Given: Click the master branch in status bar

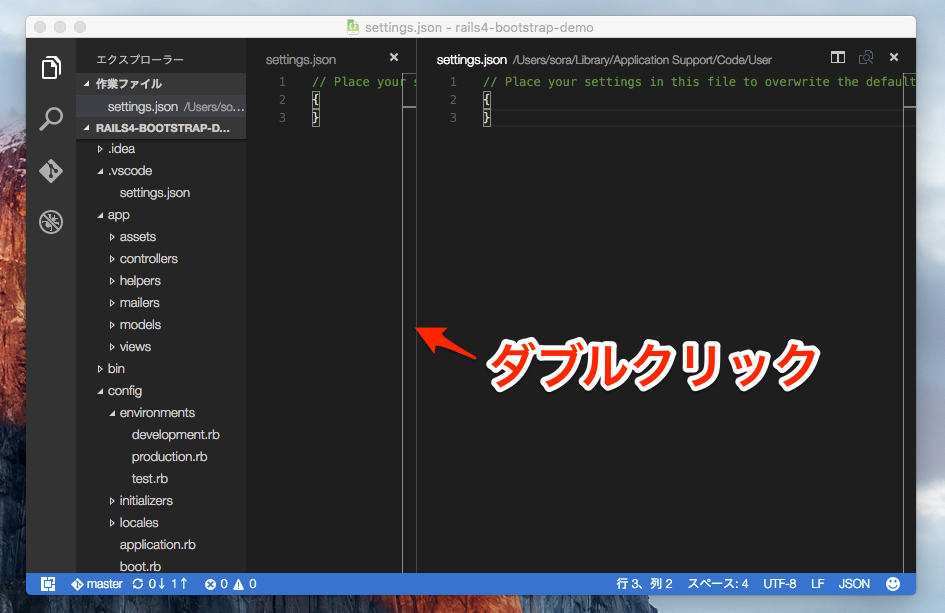Looking at the screenshot, I should coord(97,584).
